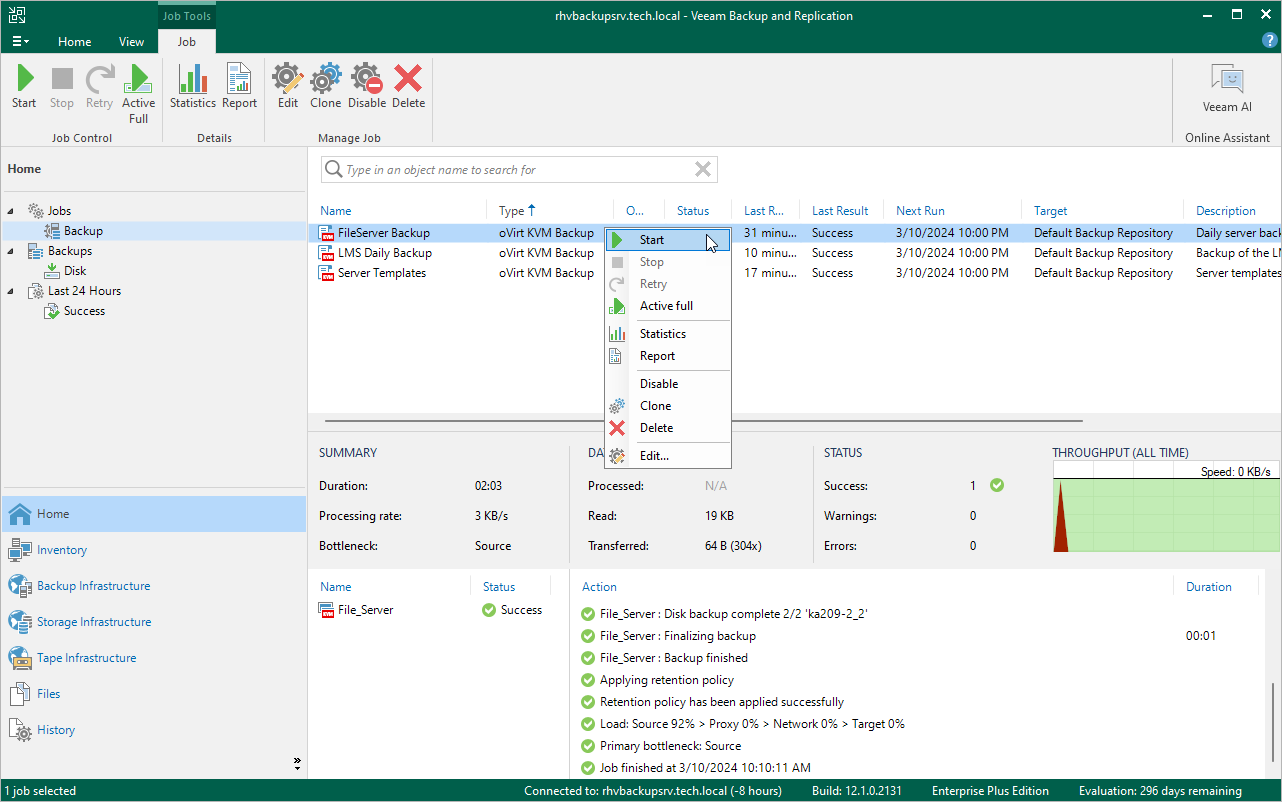
Task: Open the Files view
Action: 154,694
